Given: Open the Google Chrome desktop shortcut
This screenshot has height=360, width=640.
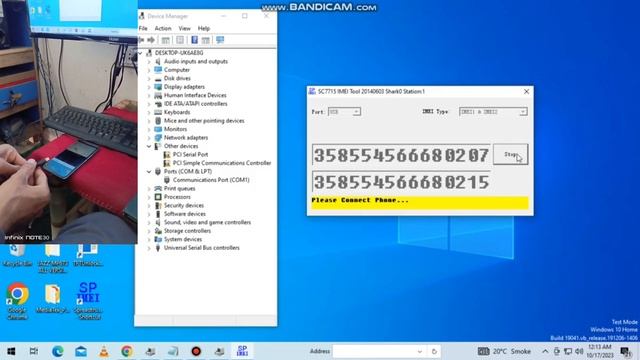Looking at the screenshot, I should 17,301.
